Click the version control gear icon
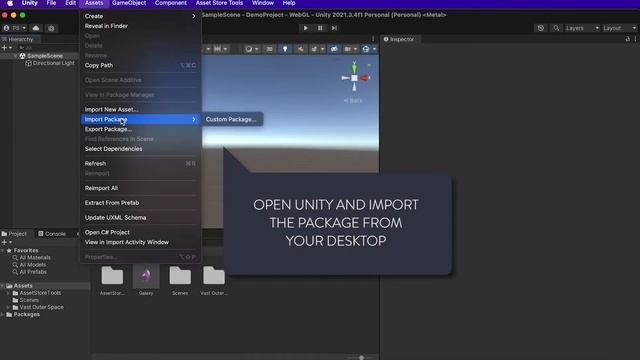Screen dimensions: 640x360 tap(51, 28)
